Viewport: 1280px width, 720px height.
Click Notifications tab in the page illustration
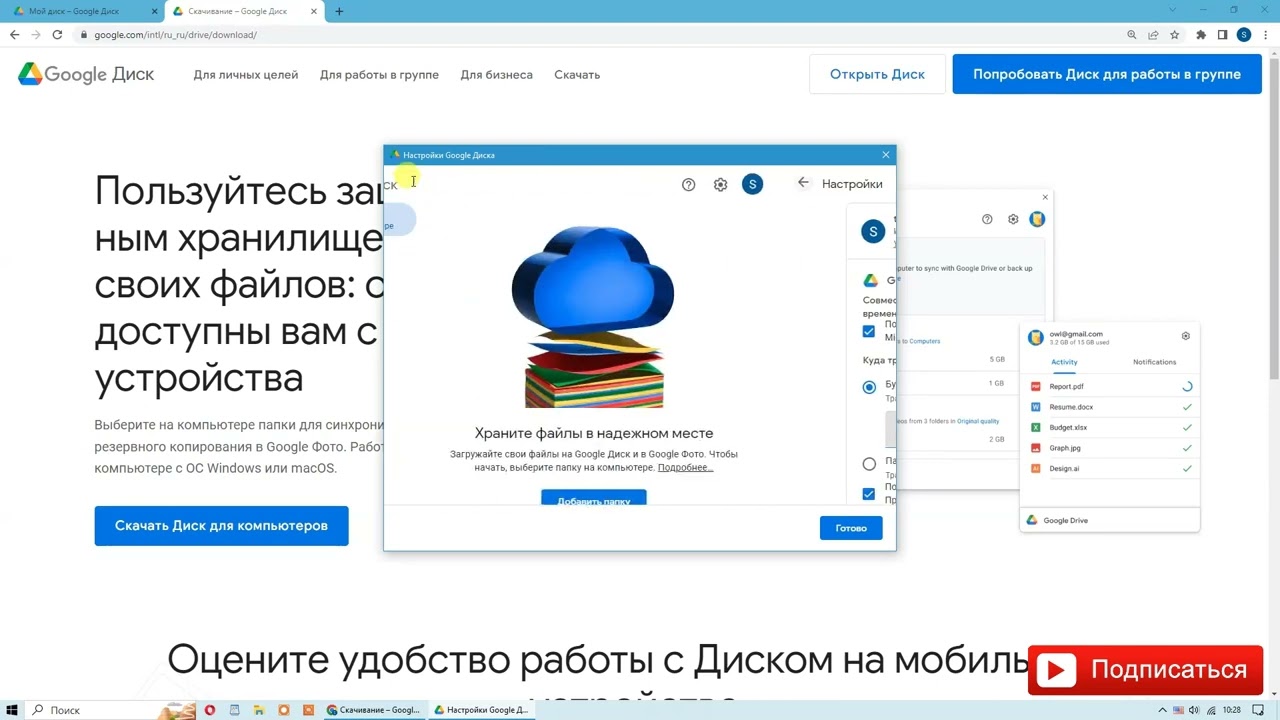click(x=1154, y=362)
